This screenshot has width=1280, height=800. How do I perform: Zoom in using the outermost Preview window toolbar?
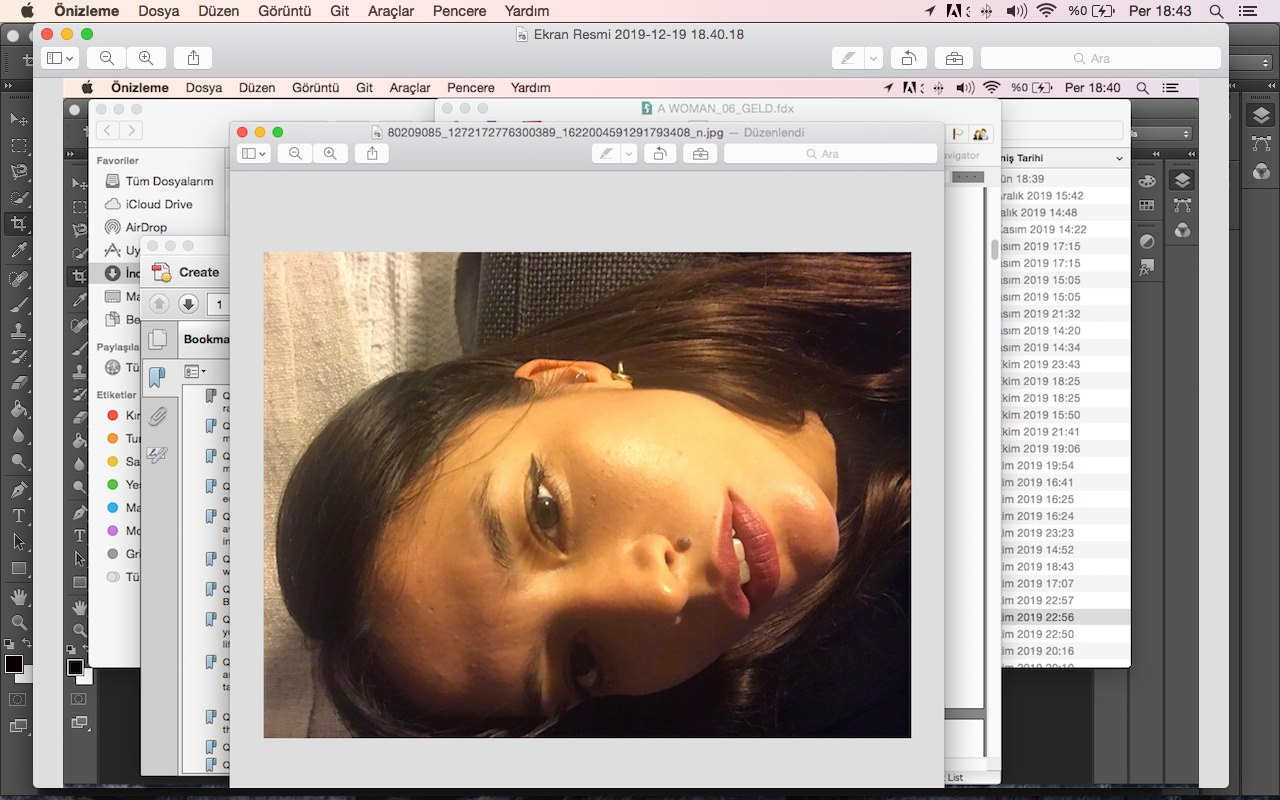pos(146,58)
